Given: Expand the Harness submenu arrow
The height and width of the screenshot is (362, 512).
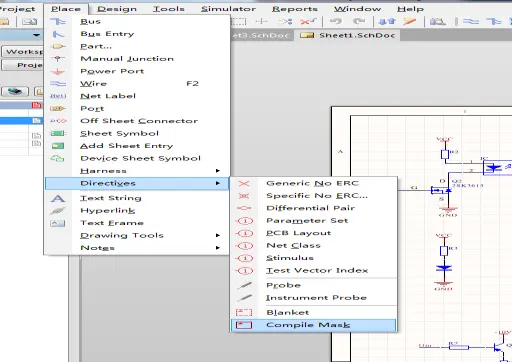Looking at the screenshot, I should point(218,171).
